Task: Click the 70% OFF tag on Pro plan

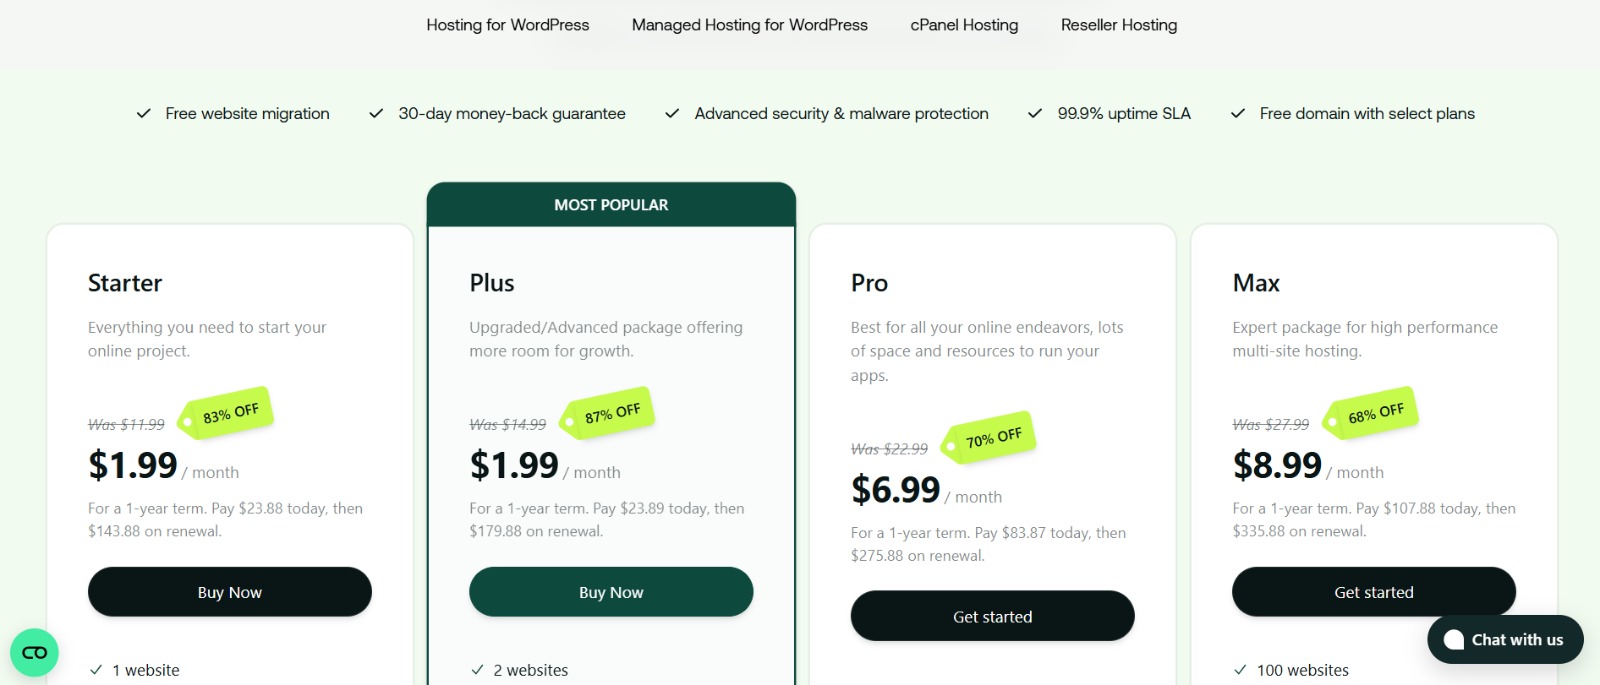Action: 989,437
